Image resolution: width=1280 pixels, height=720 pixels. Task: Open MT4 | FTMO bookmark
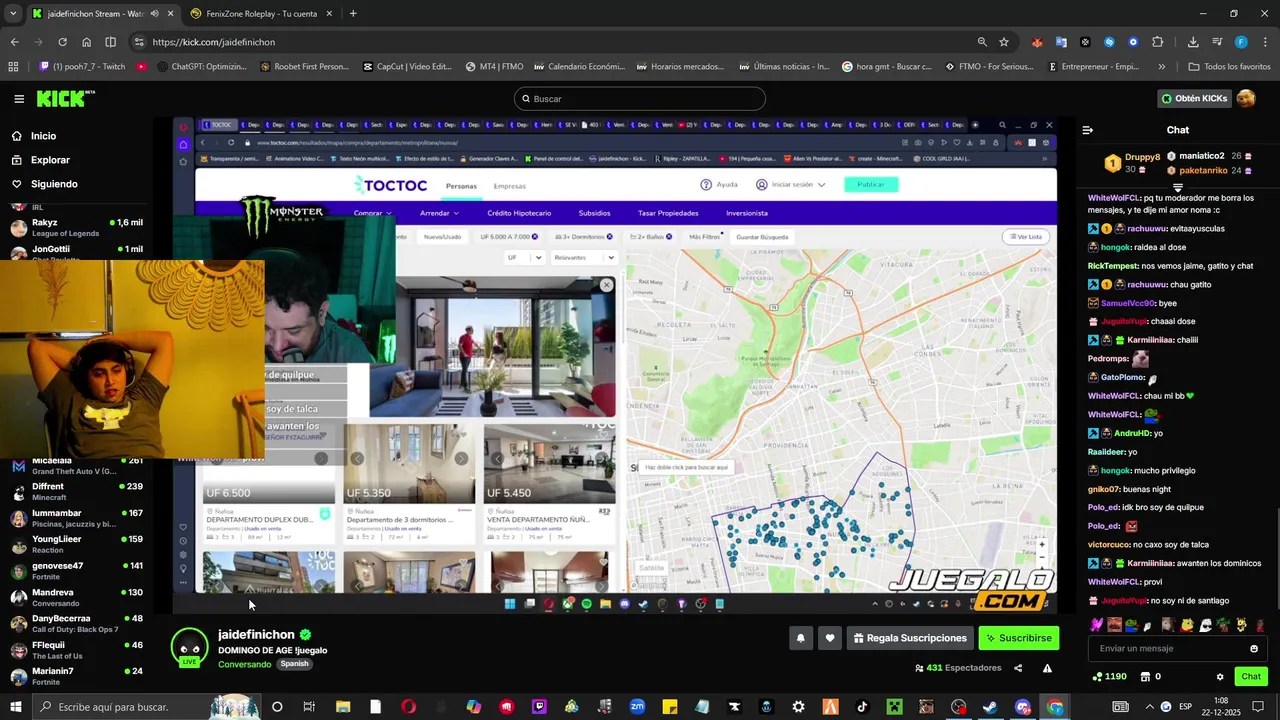494,67
